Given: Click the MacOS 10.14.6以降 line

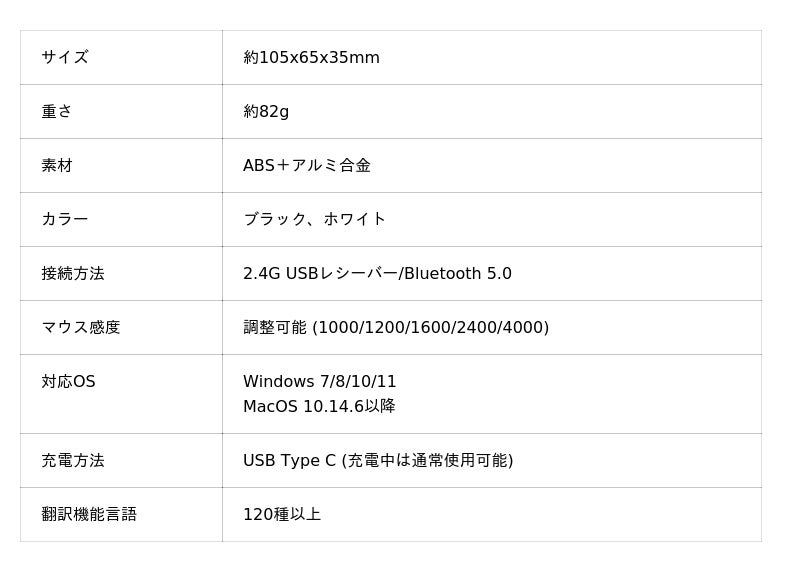Looking at the screenshot, I should pyautogui.click(x=319, y=406).
